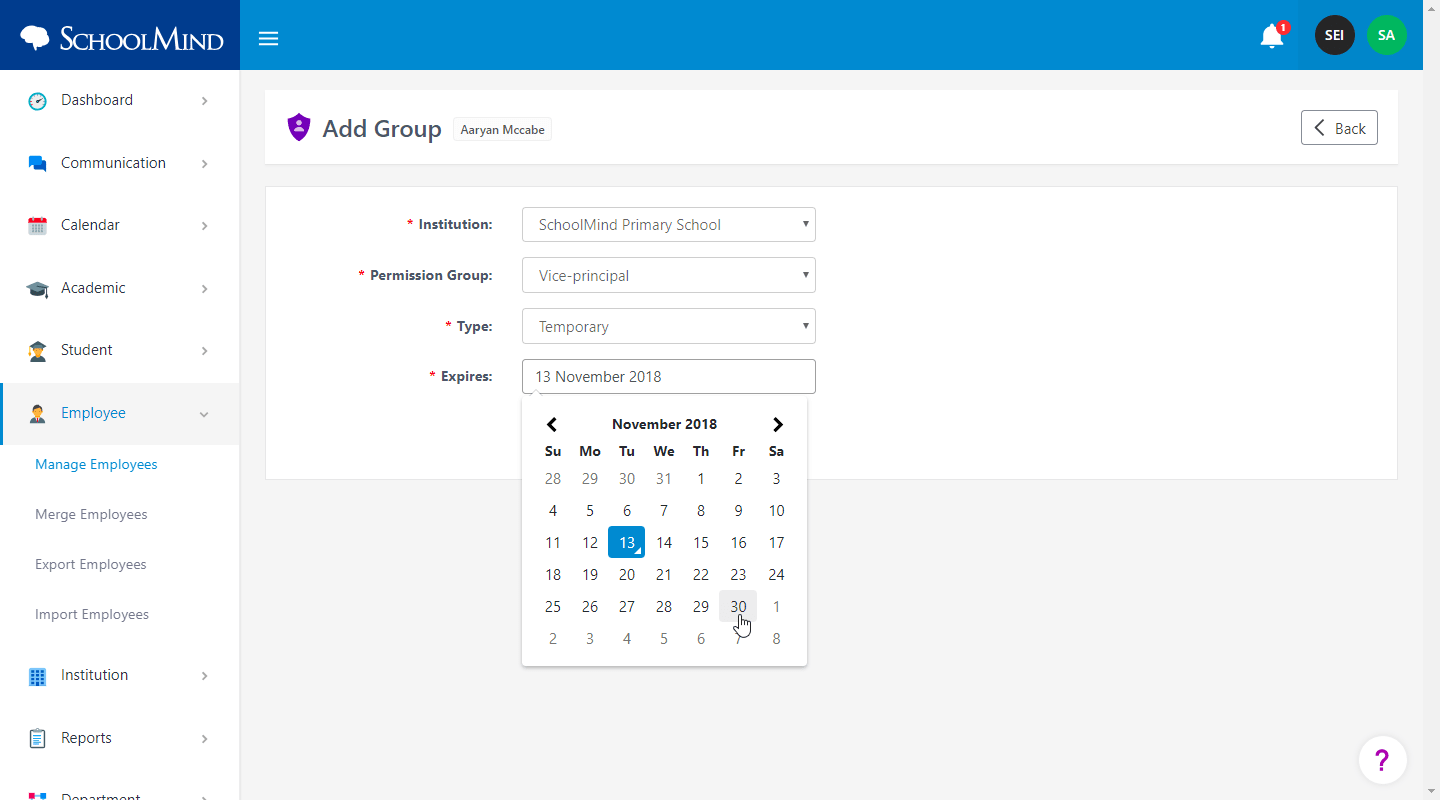Click the Calendar sidebar icon

point(37,225)
